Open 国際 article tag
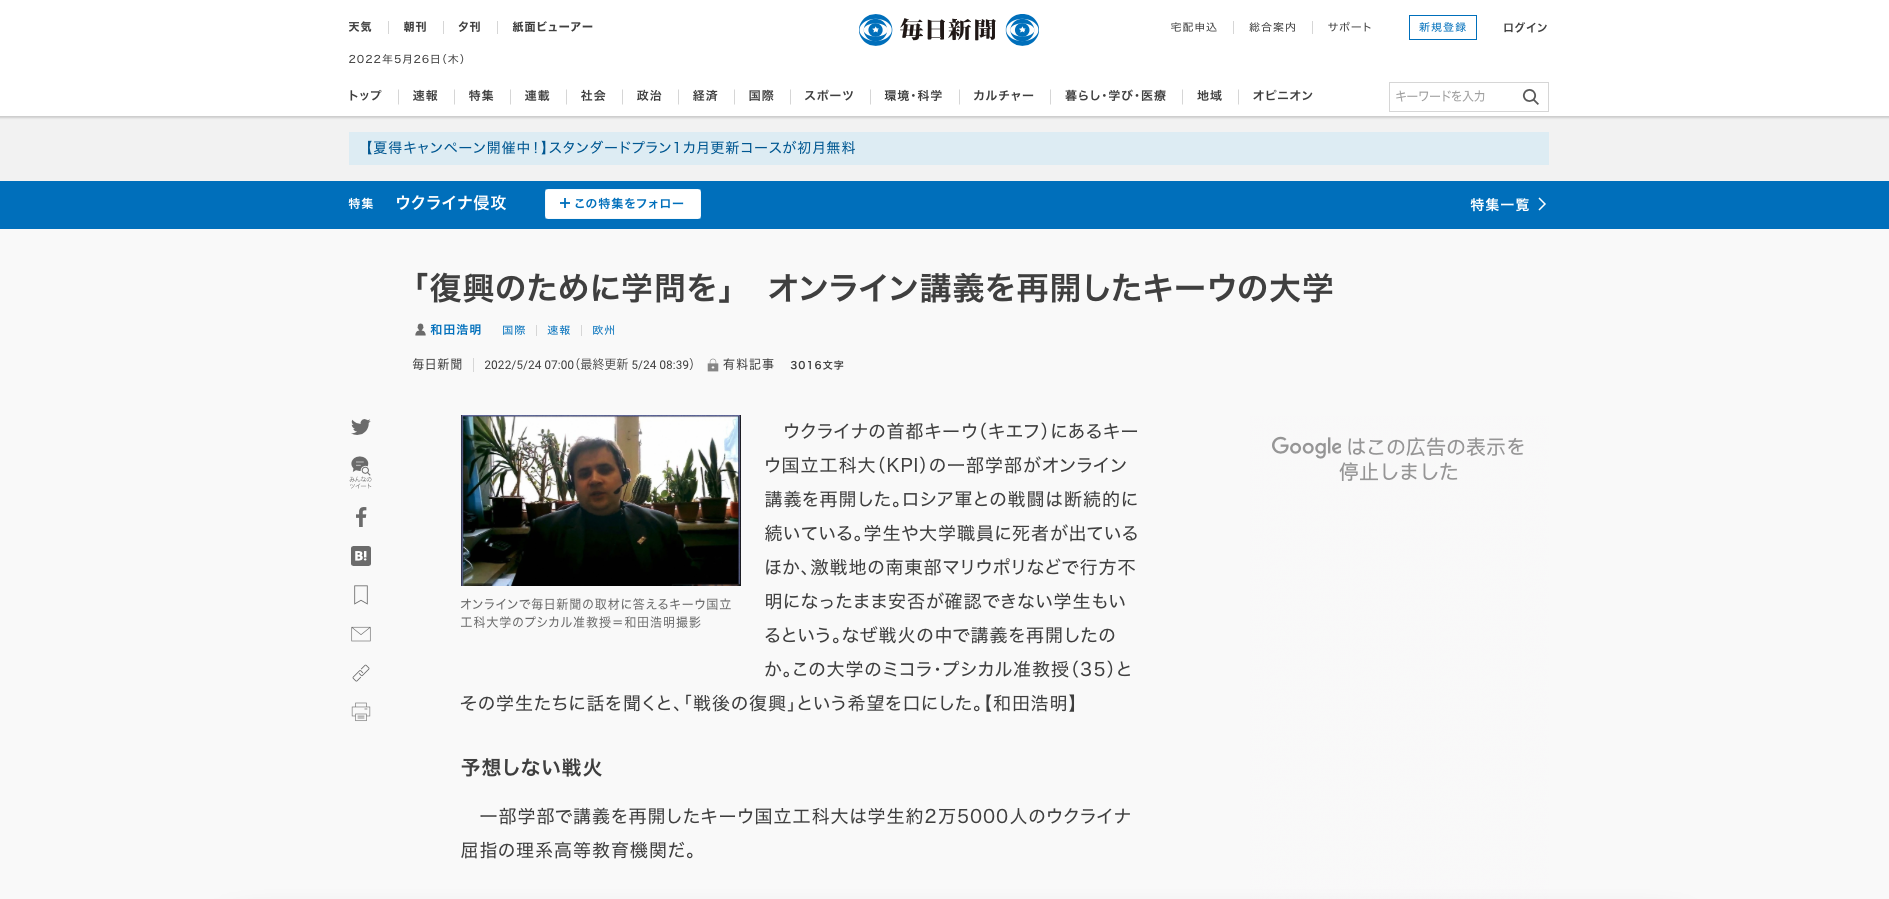Image resolution: width=1889 pixels, height=899 pixels. [514, 330]
